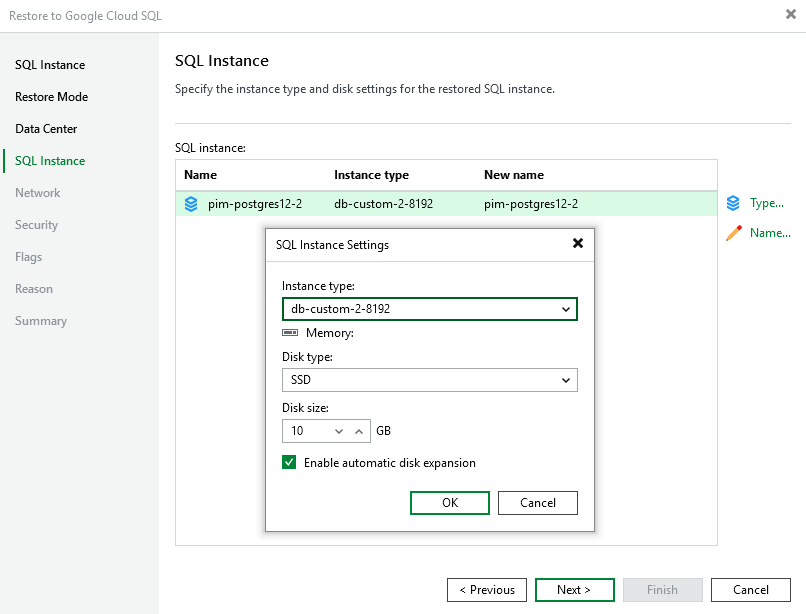
Task: Open the Type... link
Action: tap(767, 203)
